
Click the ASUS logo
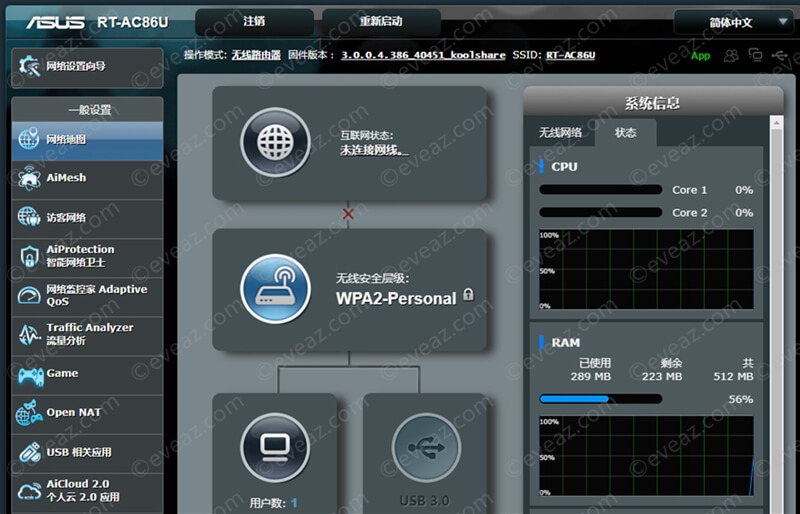(x=55, y=22)
